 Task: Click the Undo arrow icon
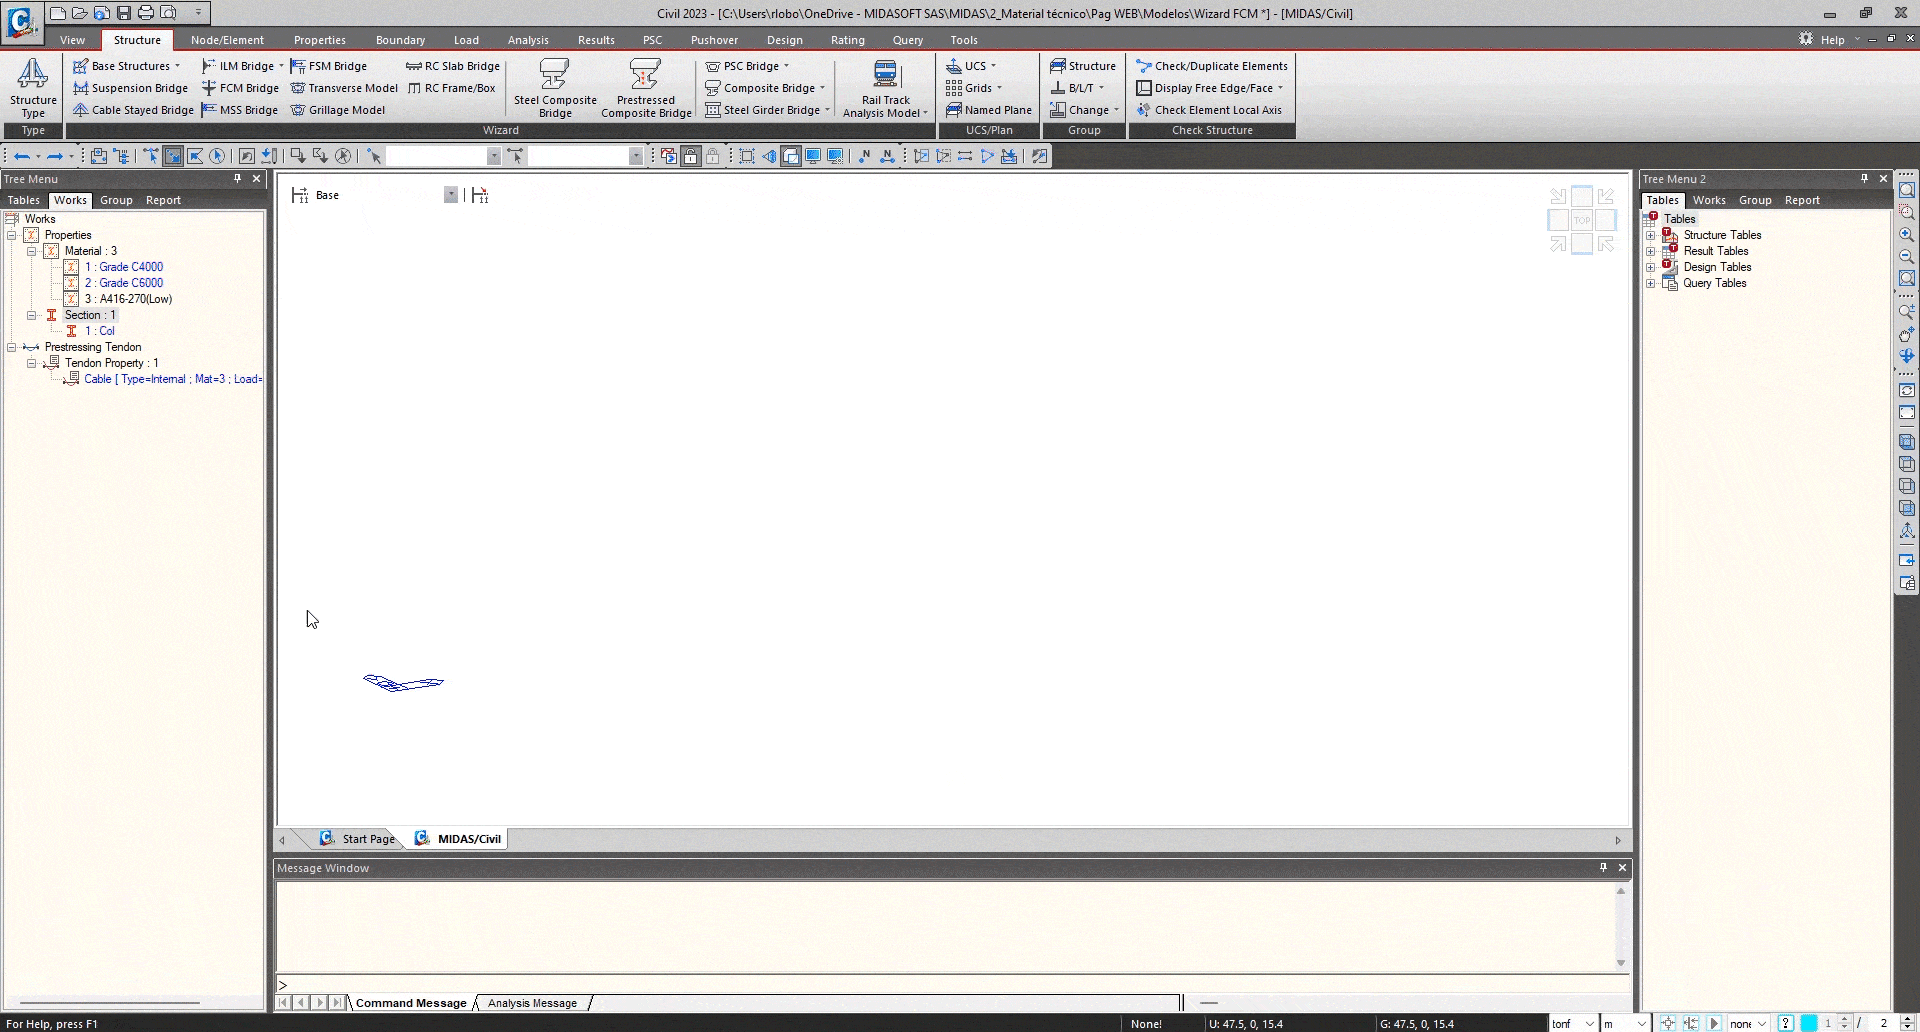(22, 156)
